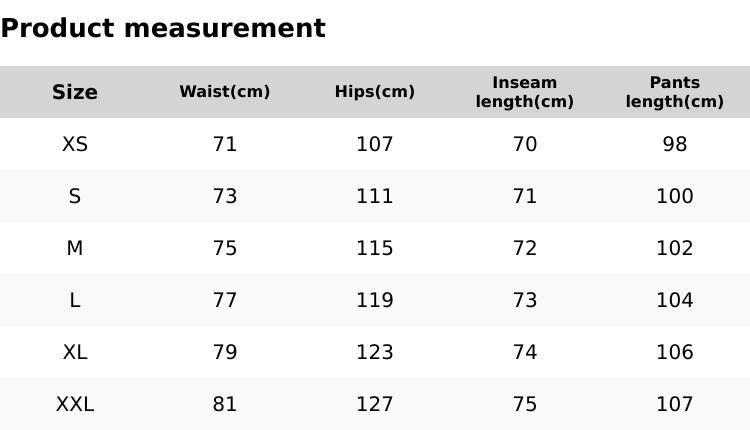
Task: Click the Pants length(cm) header
Action: 675,92
